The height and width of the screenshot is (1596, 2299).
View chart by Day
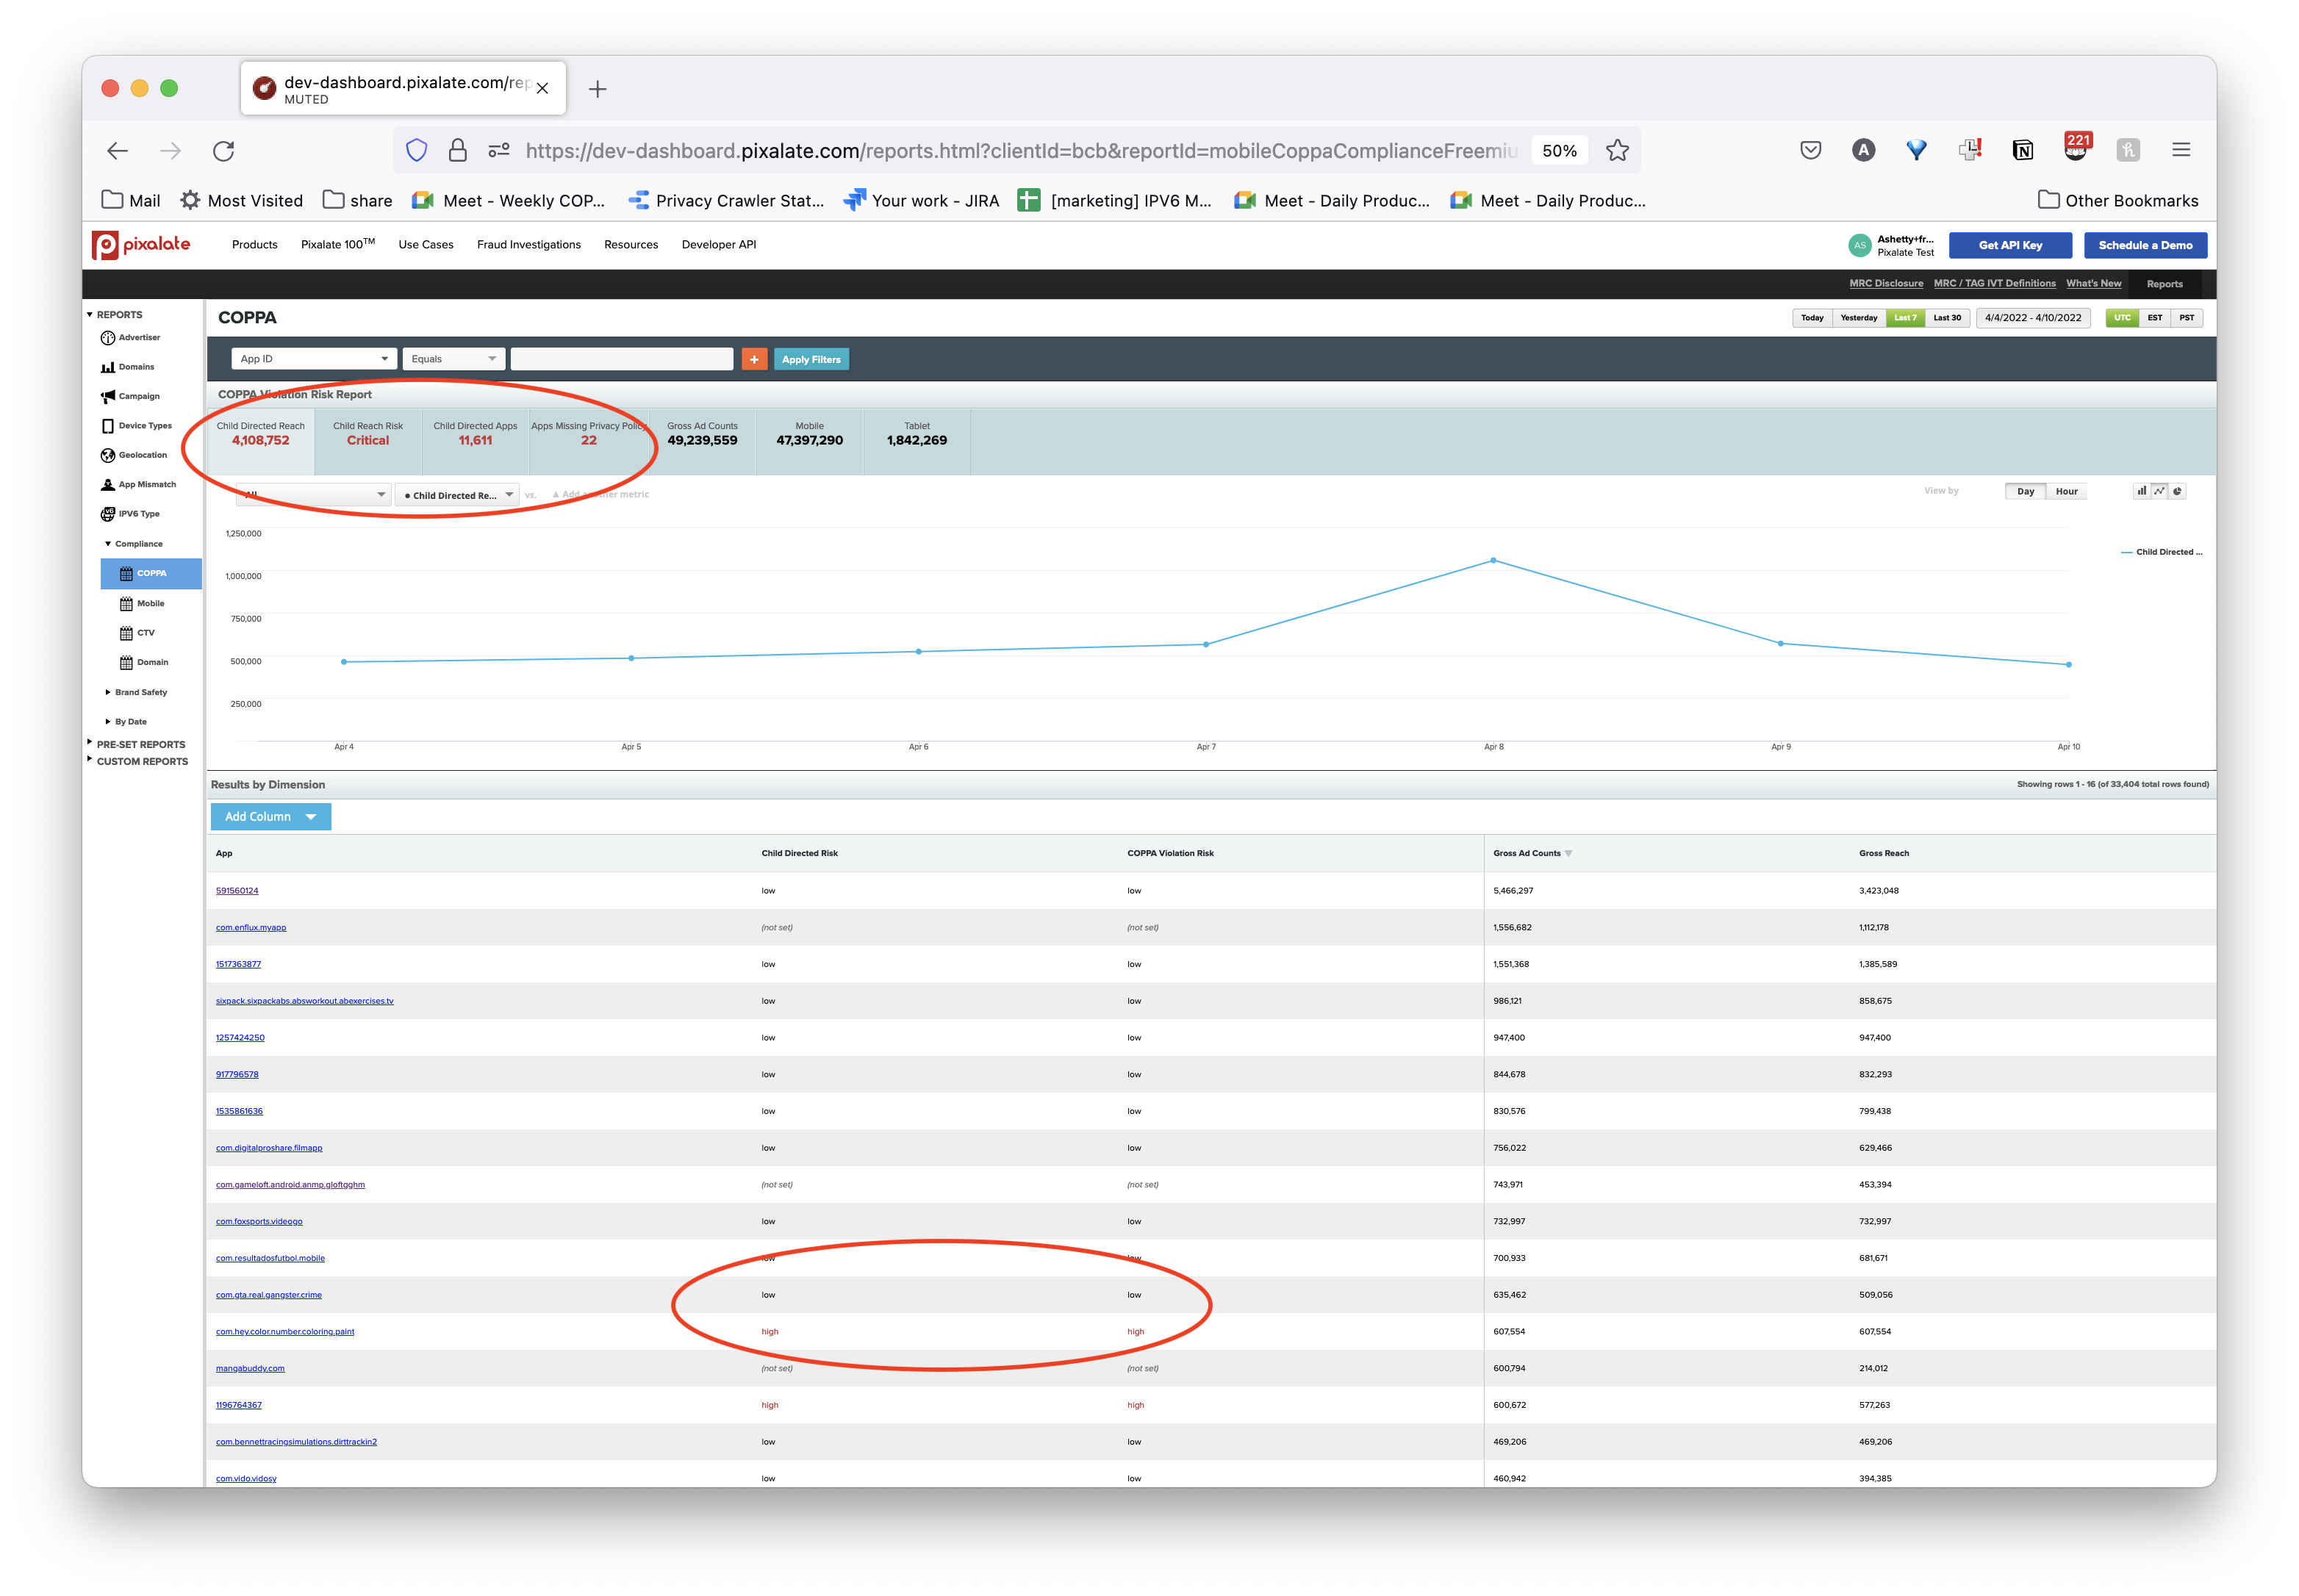[x=2025, y=492]
